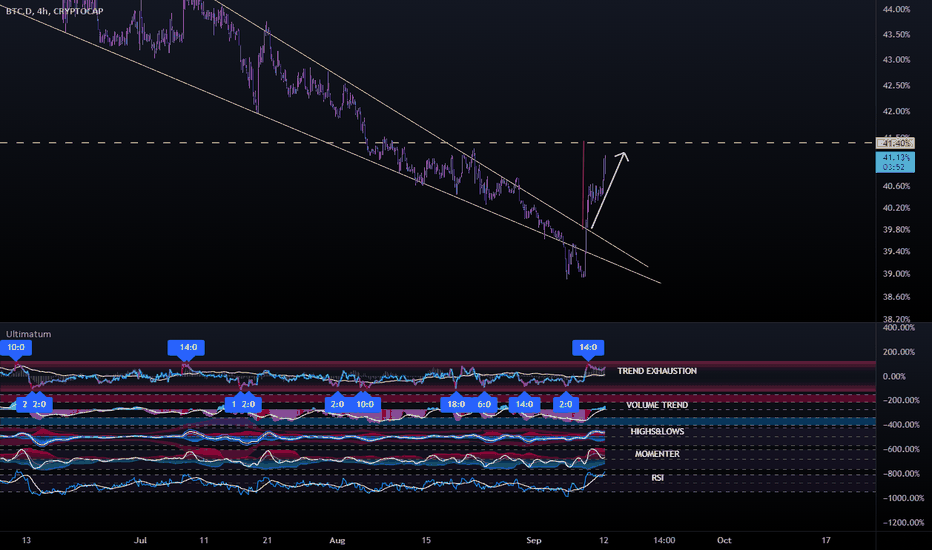The image size is (932, 550).
Task: Click the 39.80% price axis value
Action: tap(896, 230)
